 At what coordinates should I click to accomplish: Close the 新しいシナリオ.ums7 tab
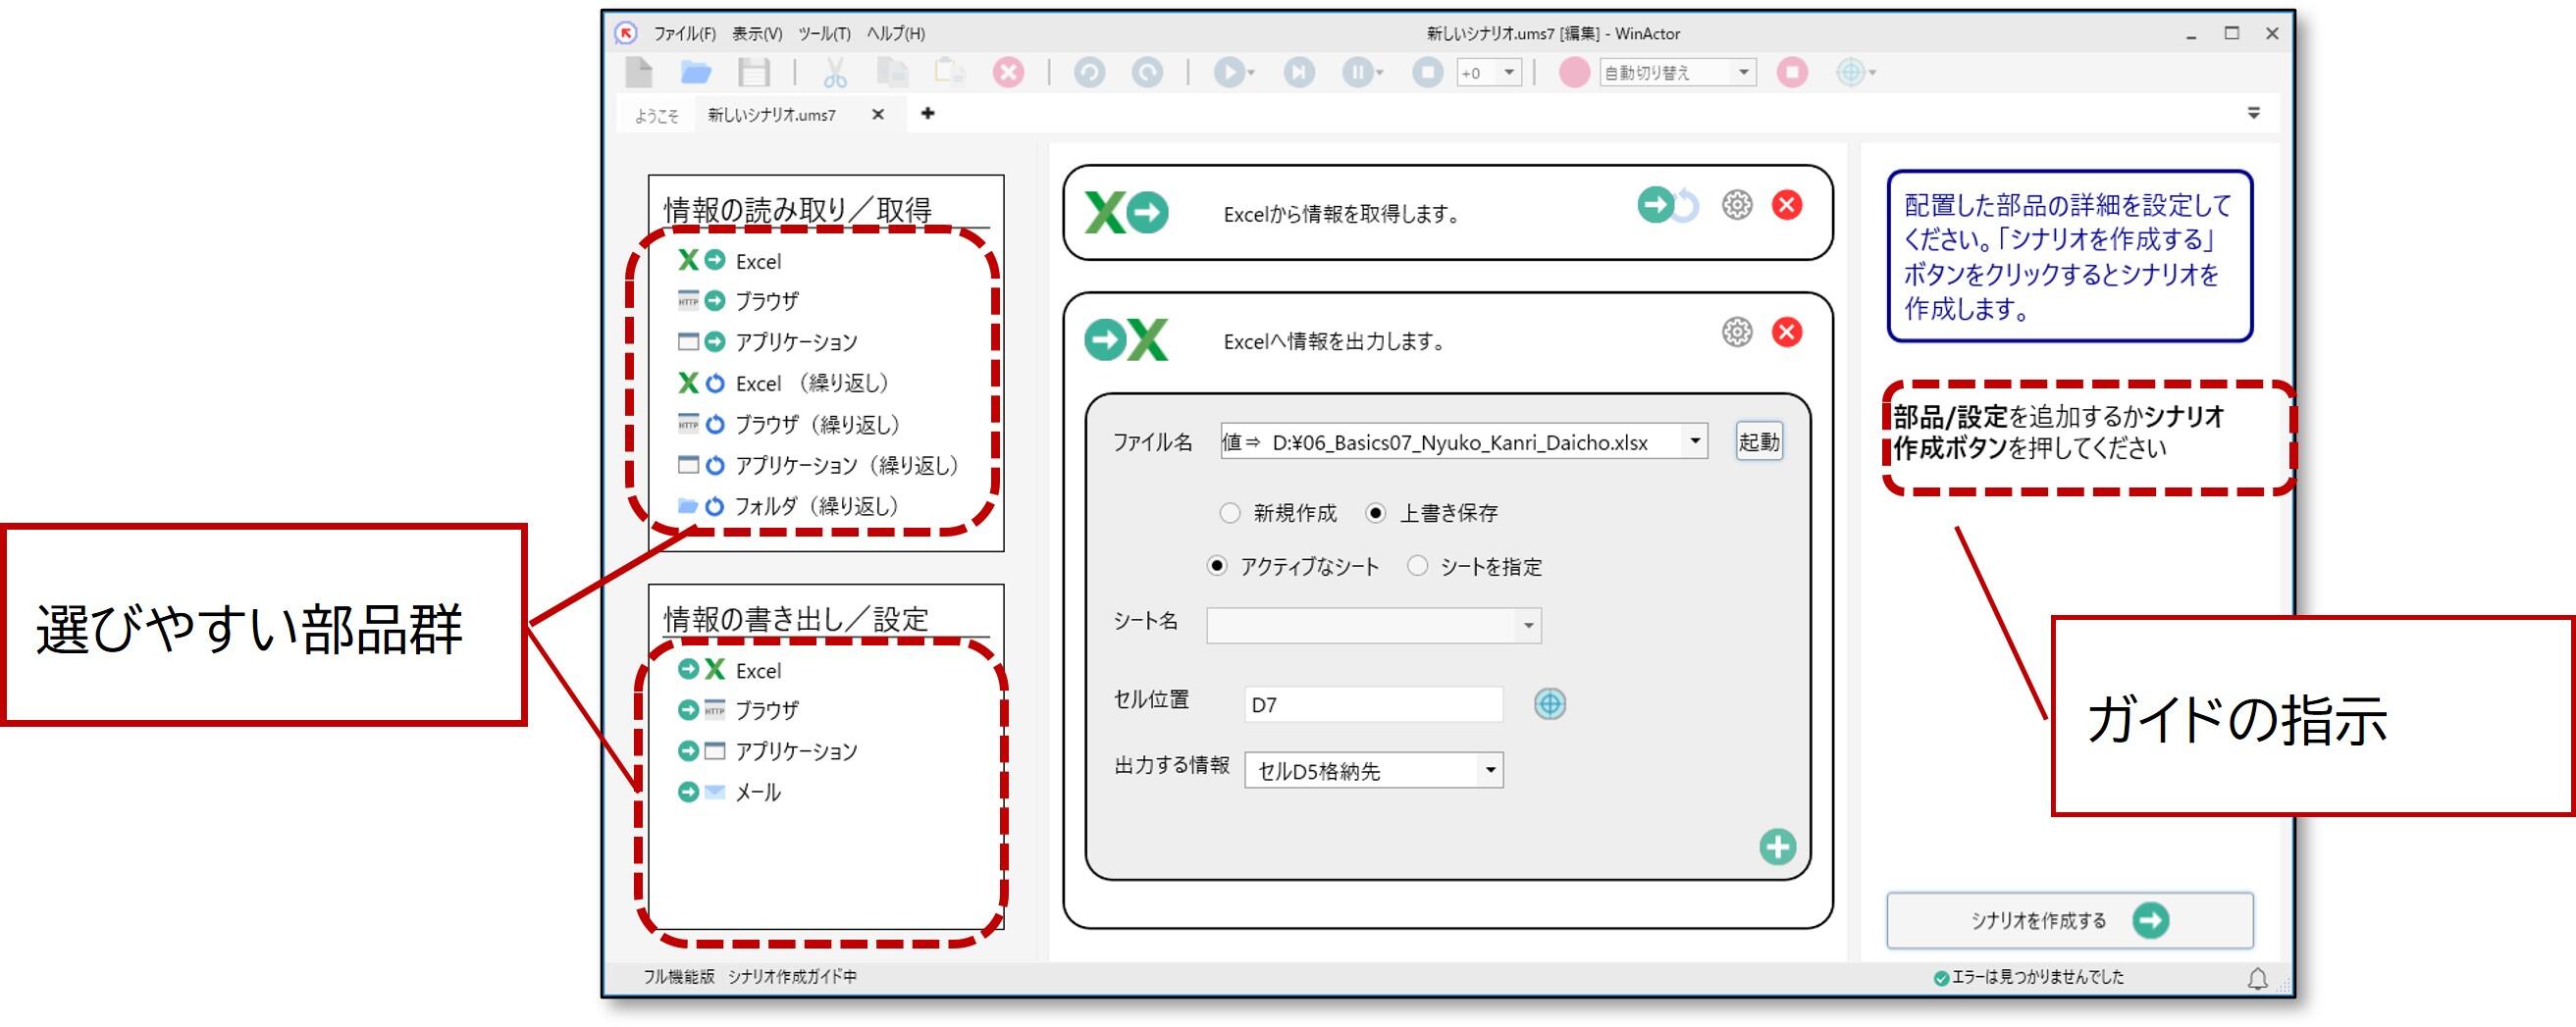pos(878,114)
